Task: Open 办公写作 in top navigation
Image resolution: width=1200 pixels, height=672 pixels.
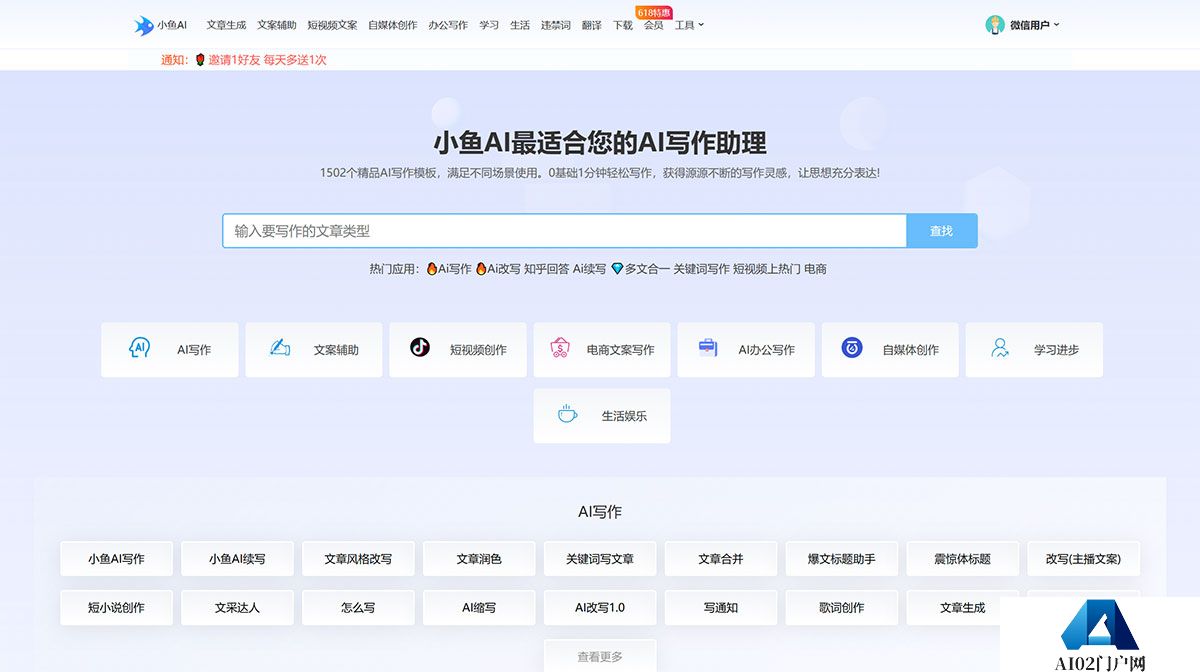Action: coord(448,25)
